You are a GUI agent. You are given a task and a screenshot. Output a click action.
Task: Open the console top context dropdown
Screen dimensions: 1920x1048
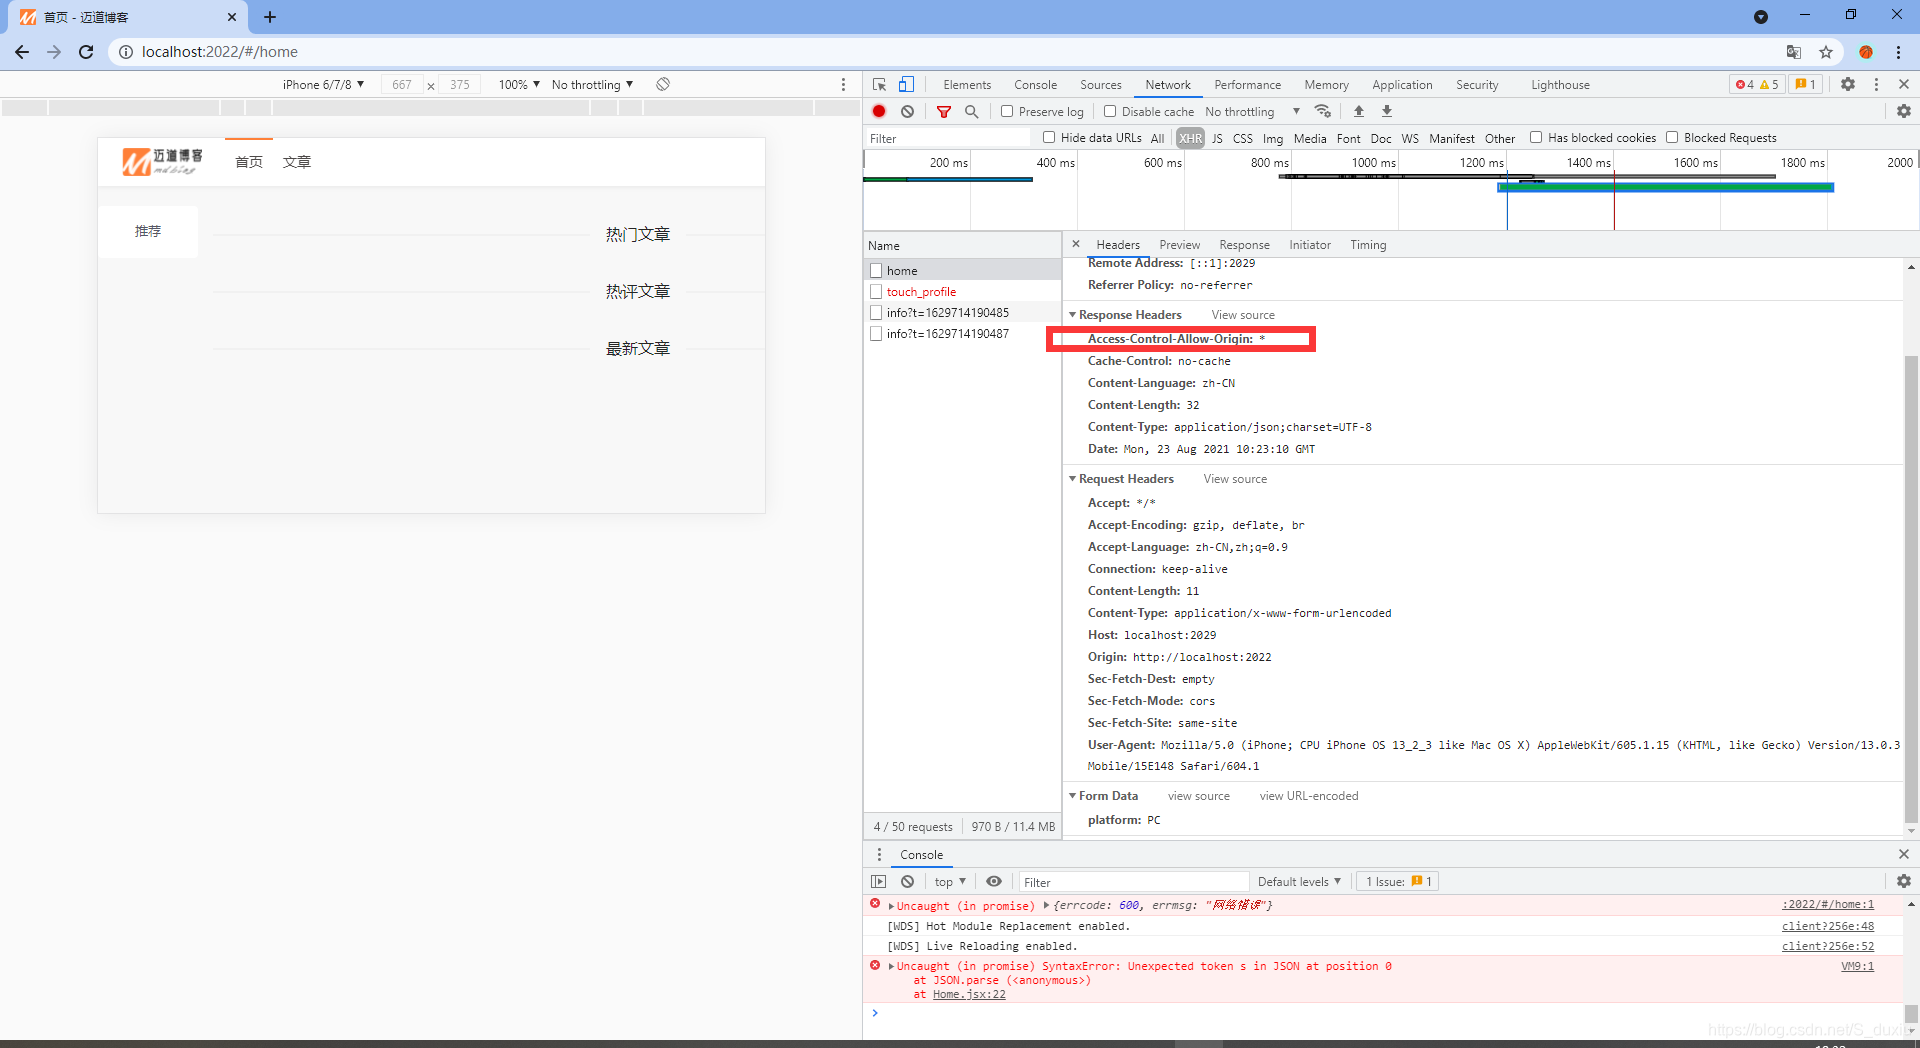(950, 881)
